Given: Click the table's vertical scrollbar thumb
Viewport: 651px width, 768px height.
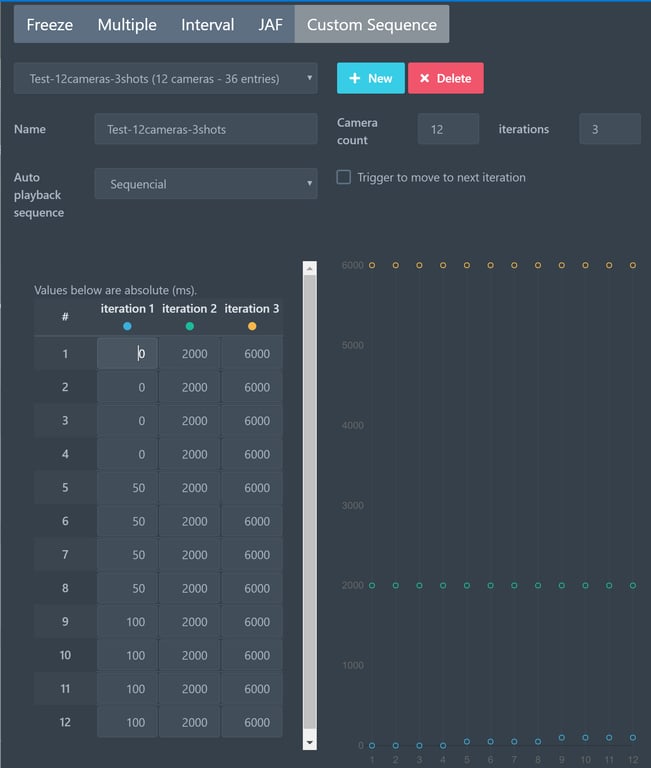Looking at the screenshot, I should pos(310,502).
